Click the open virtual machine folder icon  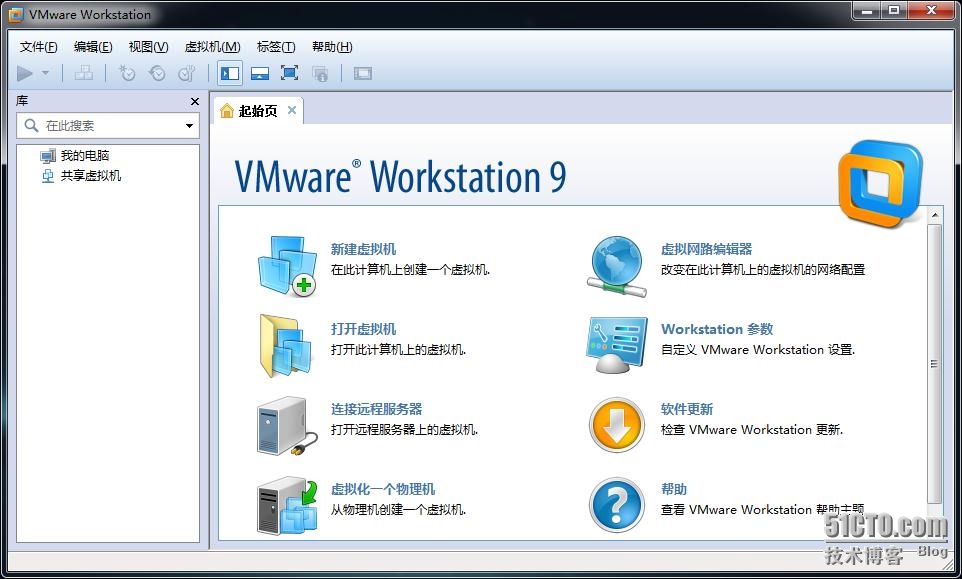pyautogui.click(x=287, y=345)
